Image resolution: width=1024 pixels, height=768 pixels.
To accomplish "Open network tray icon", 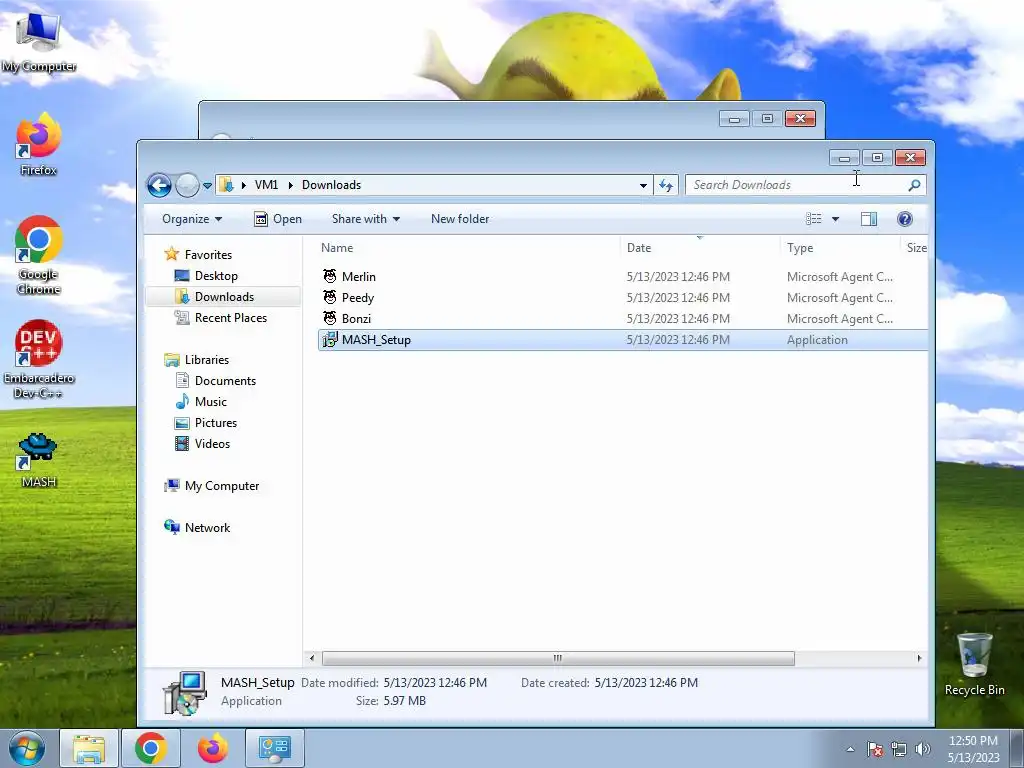I will [x=899, y=749].
